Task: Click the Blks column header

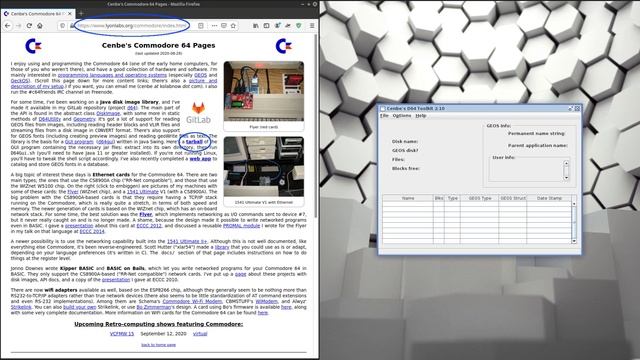Action: coord(439,198)
